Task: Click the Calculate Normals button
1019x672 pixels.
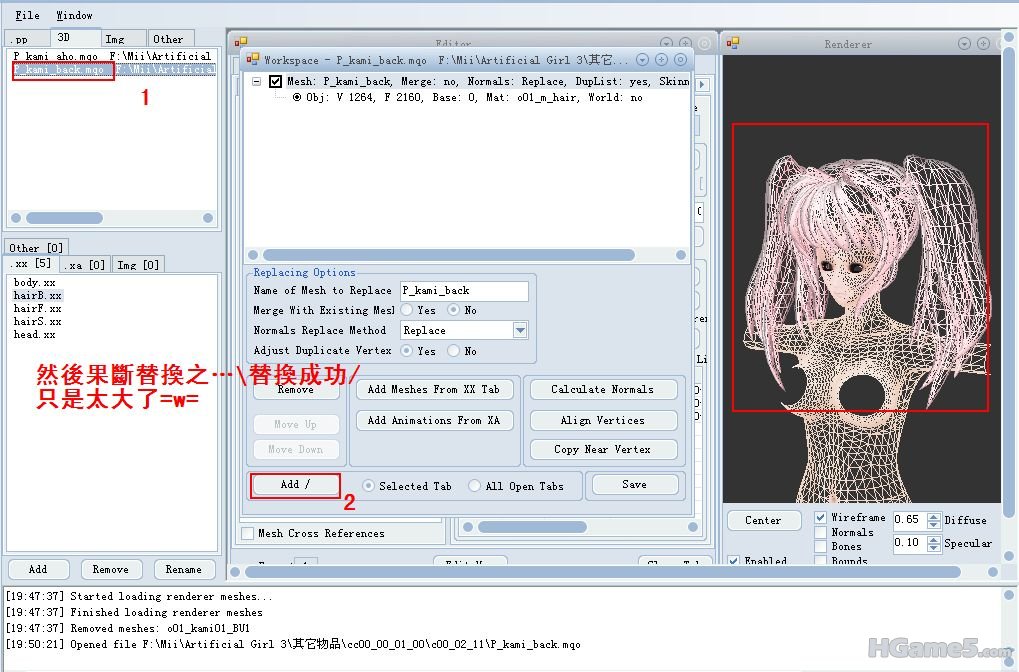Action: (603, 389)
